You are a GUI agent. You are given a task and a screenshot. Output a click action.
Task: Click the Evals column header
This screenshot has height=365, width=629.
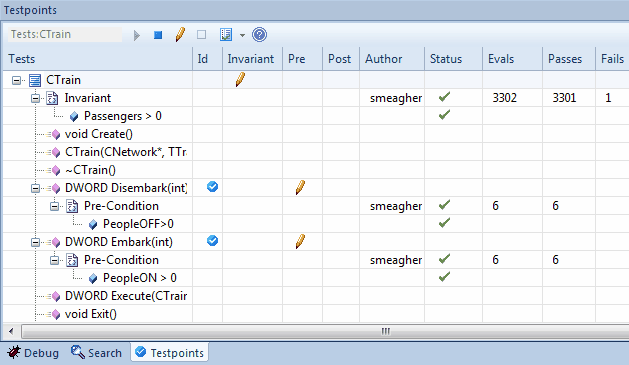click(513, 59)
